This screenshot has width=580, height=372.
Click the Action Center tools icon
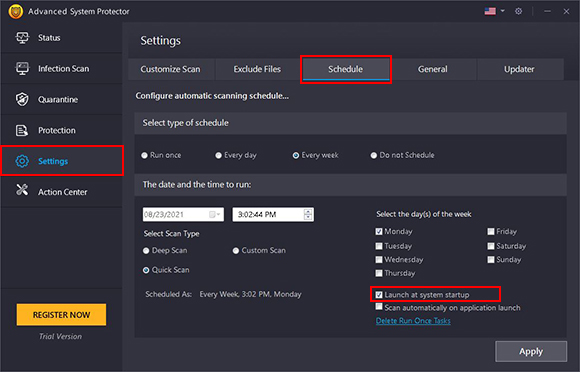(22, 190)
